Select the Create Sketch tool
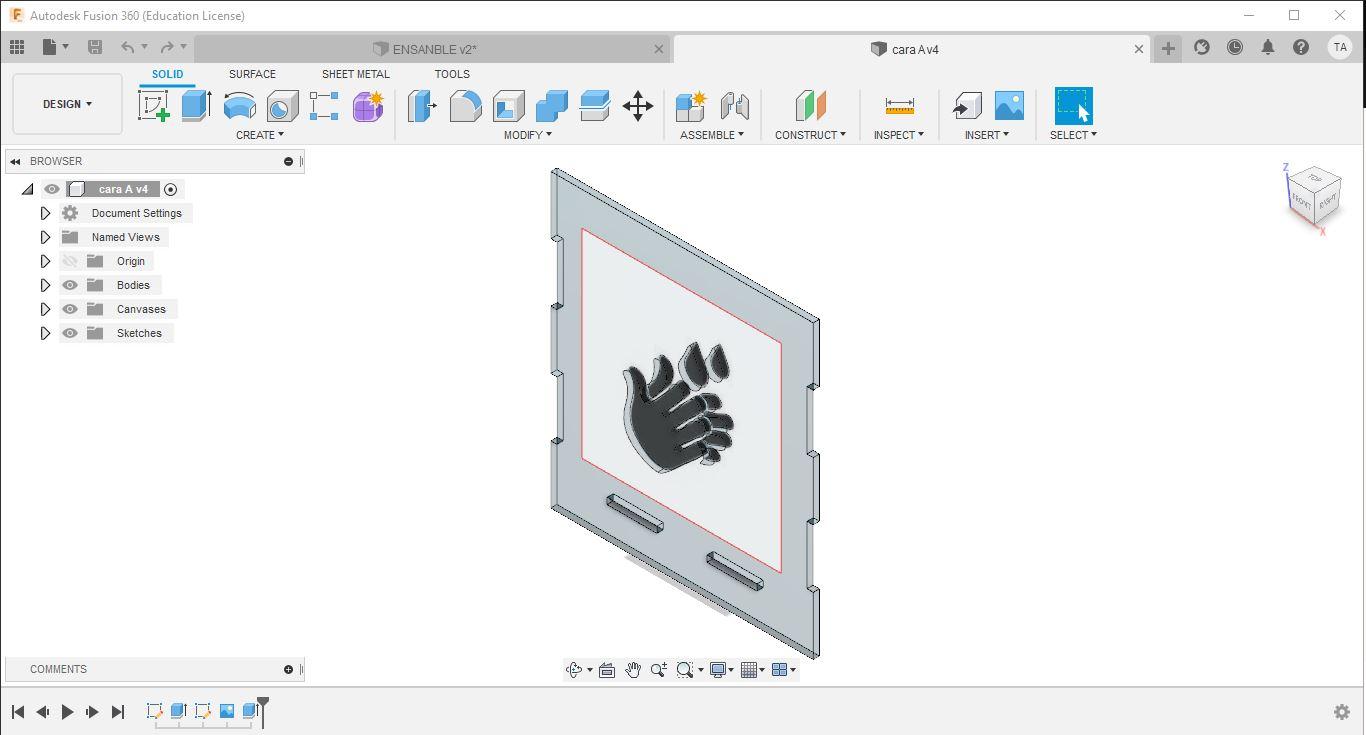1366x735 pixels. pyautogui.click(x=154, y=106)
